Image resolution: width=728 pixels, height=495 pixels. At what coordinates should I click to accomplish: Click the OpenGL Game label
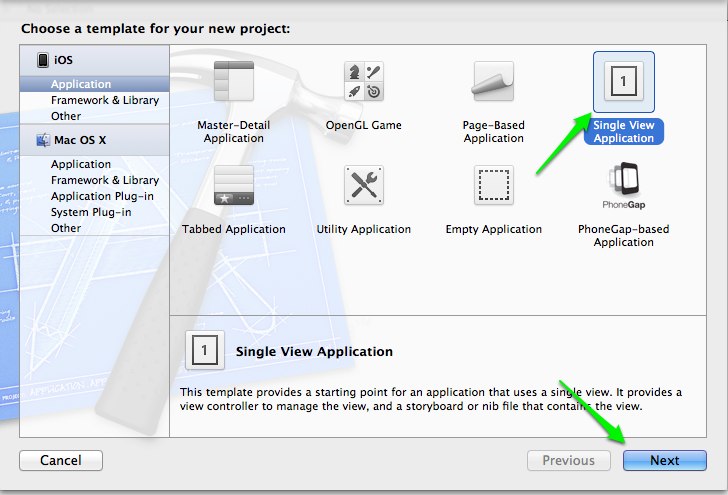[364, 125]
